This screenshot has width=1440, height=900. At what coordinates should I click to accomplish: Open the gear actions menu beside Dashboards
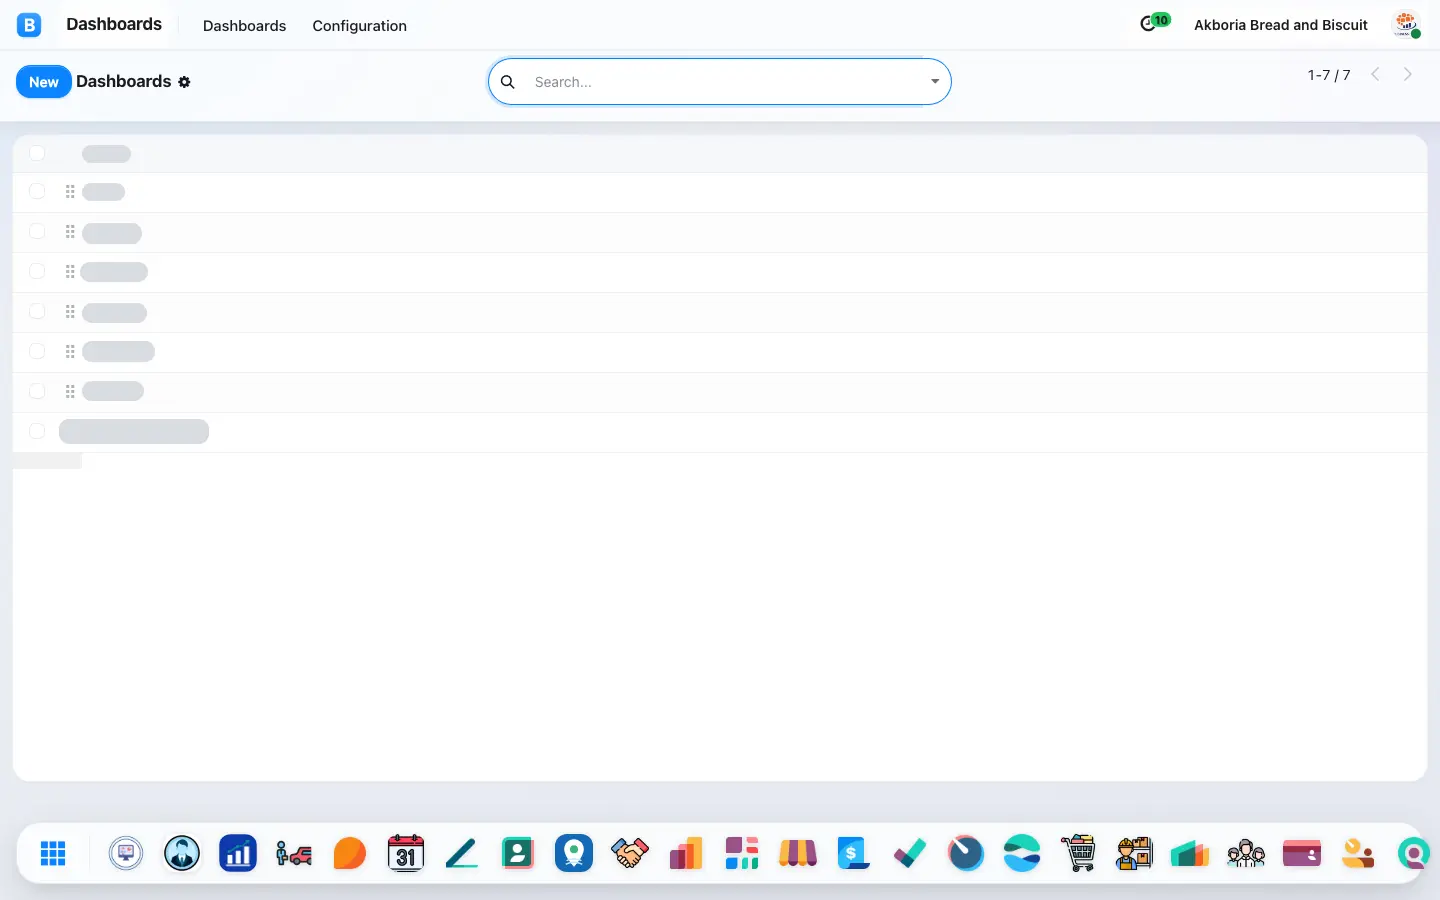(184, 82)
